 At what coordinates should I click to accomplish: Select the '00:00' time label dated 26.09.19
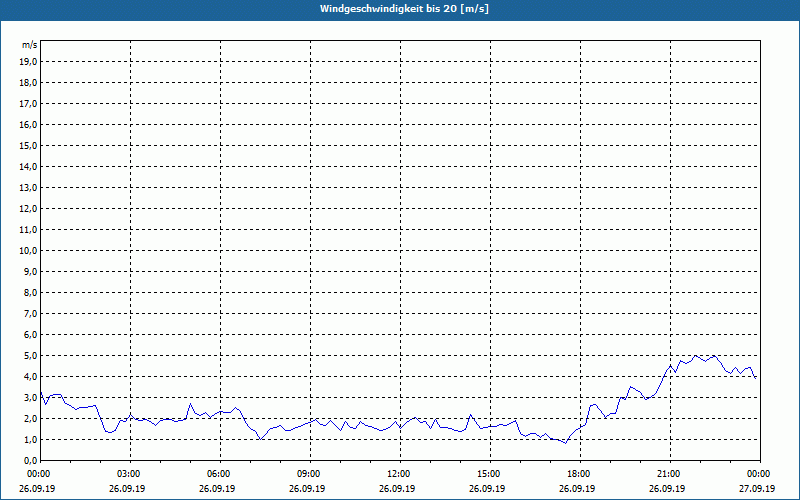pos(38,474)
